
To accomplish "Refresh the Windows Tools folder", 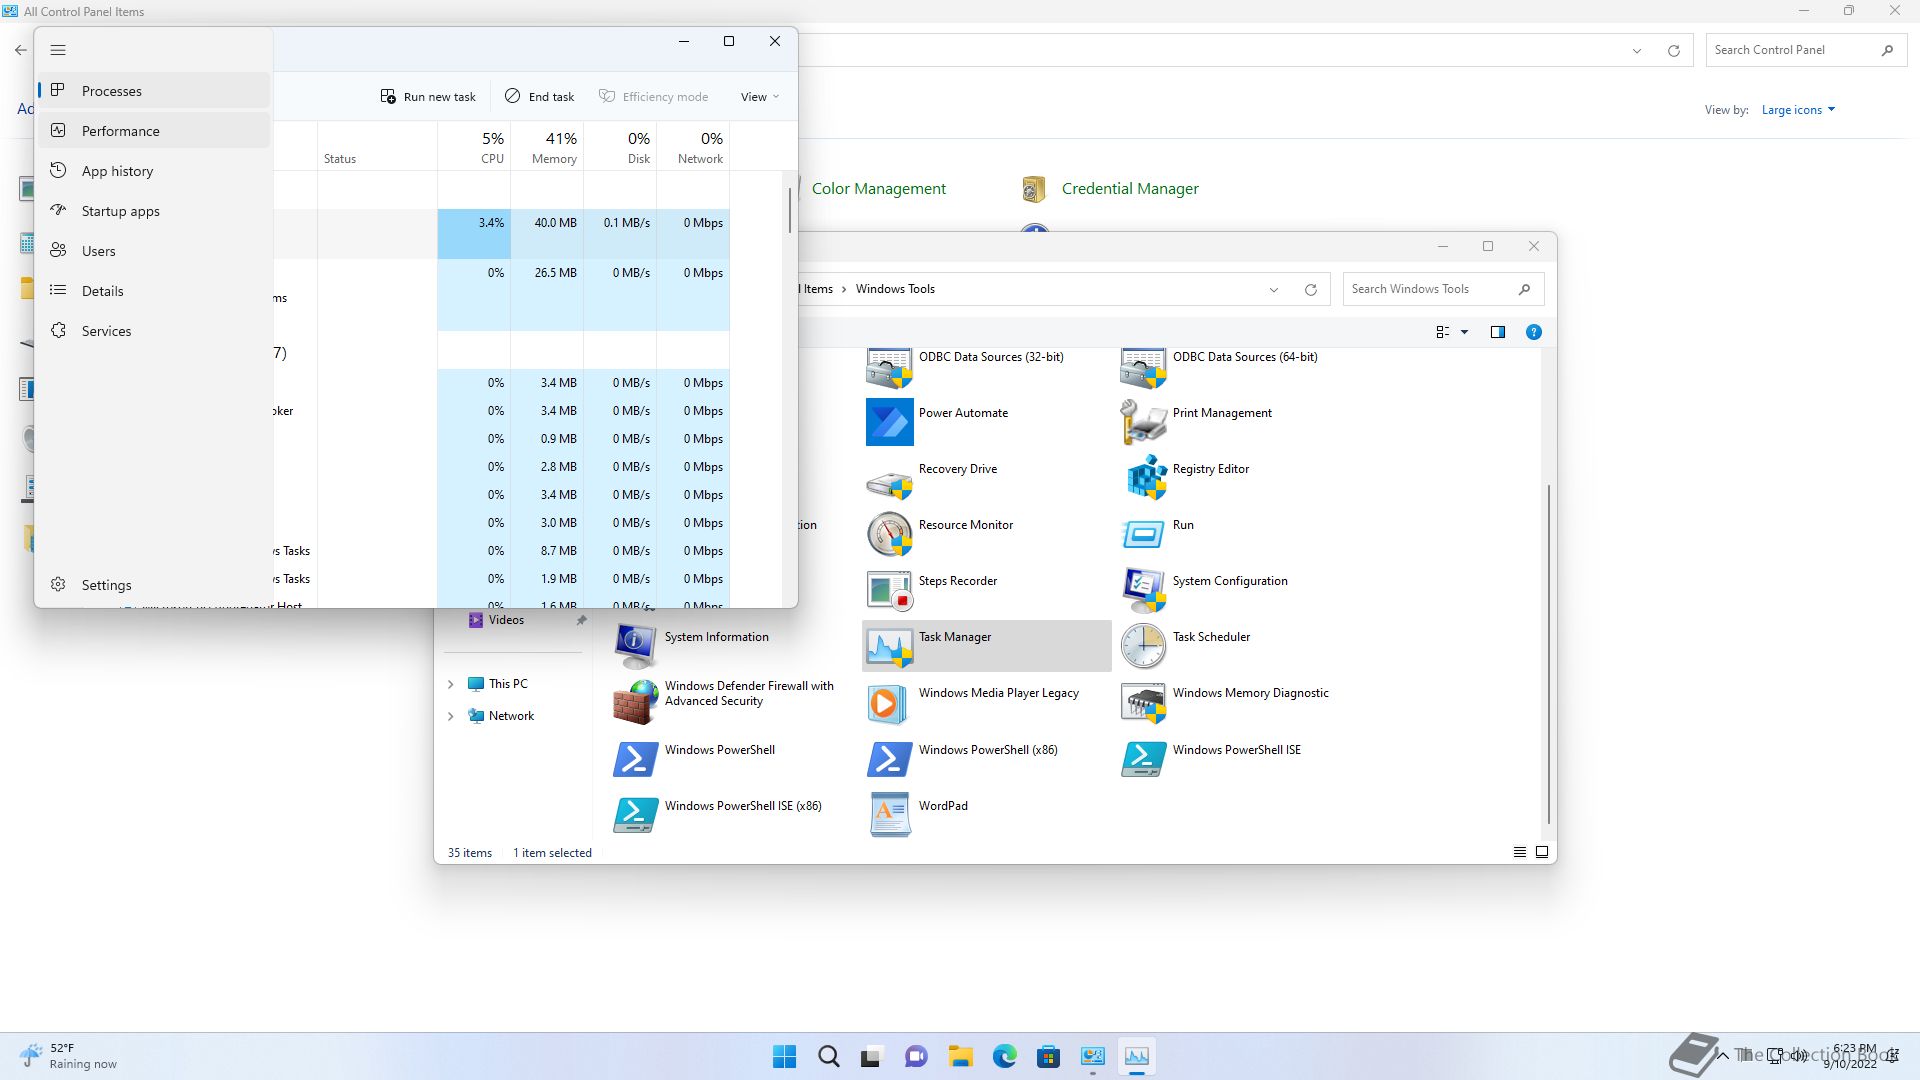I will point(1310,290).
